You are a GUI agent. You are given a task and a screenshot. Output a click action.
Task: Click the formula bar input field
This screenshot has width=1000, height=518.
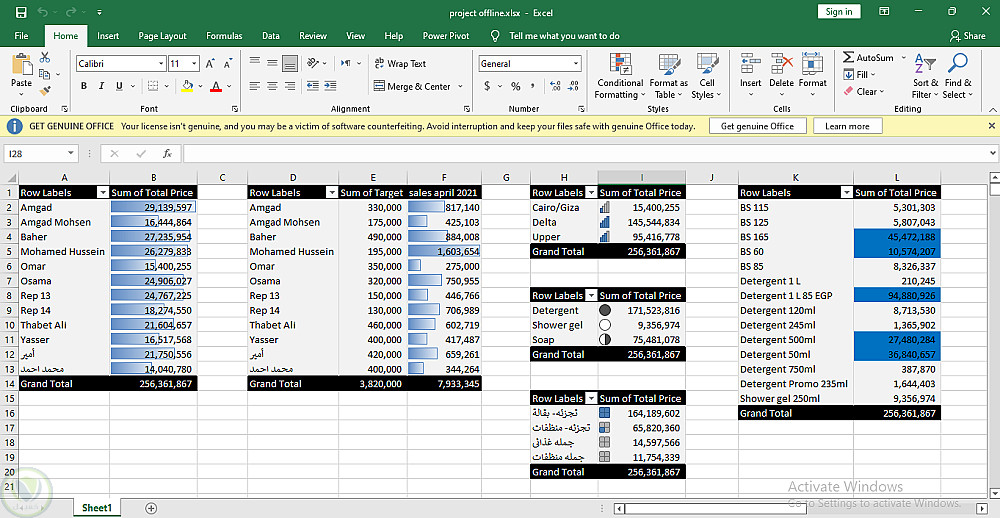tap(584, 154)
